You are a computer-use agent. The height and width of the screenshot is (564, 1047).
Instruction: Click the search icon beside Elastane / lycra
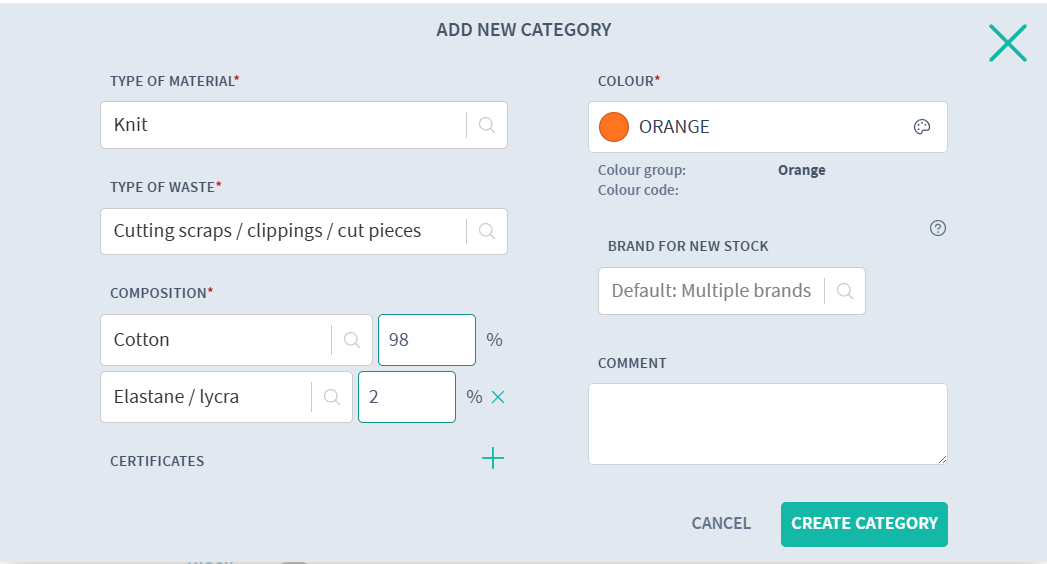[x=332, y=397]
